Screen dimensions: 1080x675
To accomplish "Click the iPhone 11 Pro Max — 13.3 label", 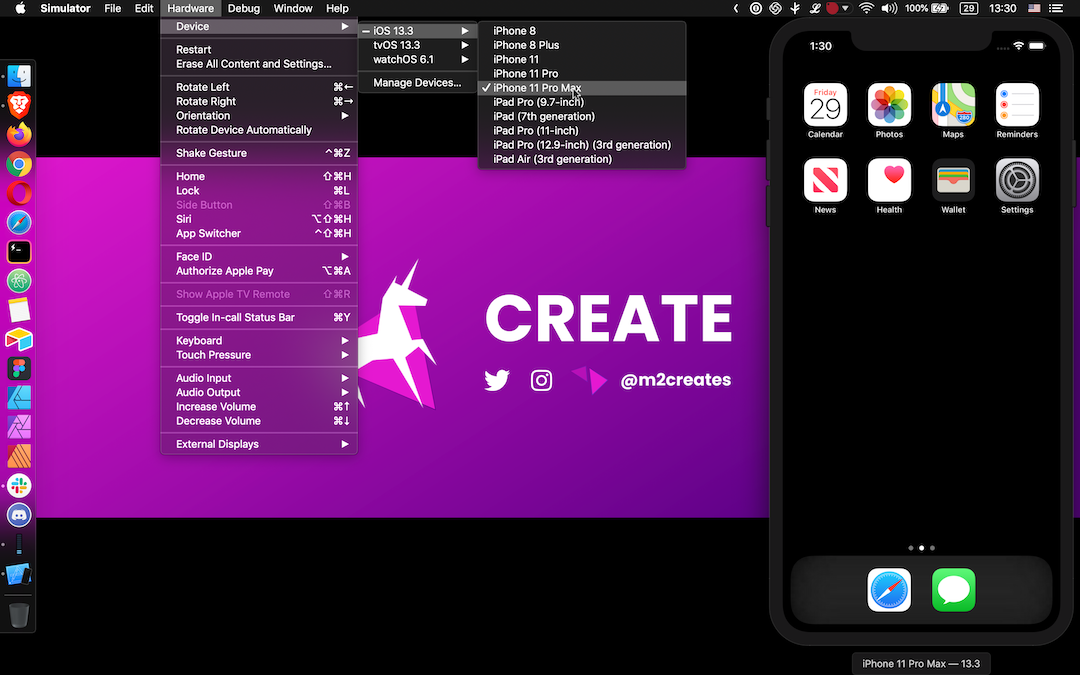I will [920, 663].
